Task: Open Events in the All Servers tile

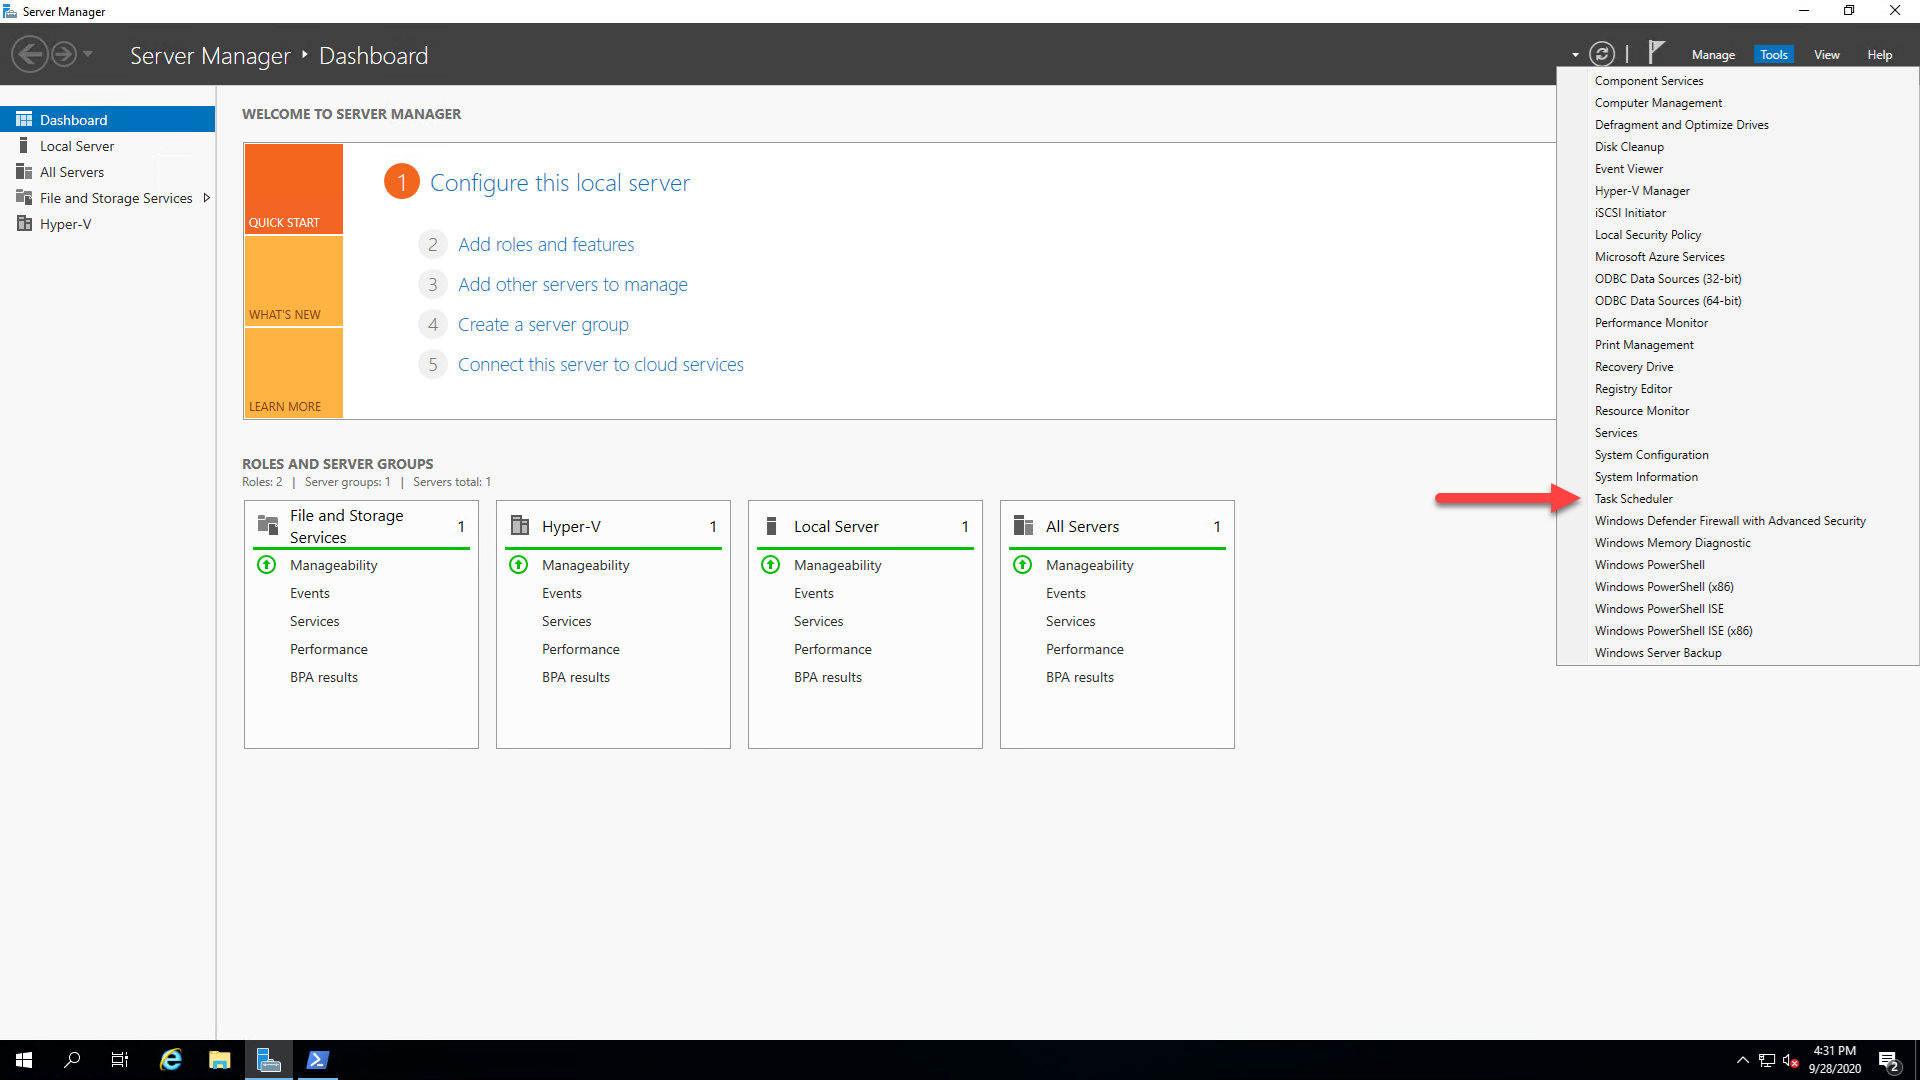Action: [1066, 593]
